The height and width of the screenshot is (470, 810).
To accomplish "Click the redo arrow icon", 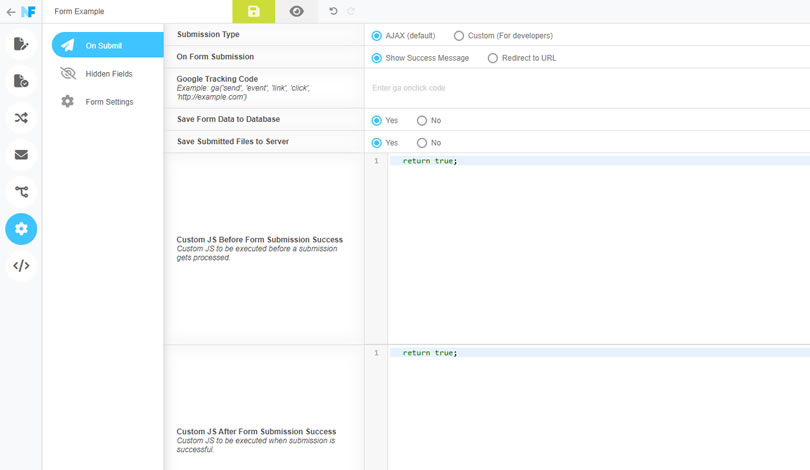I will (351, 11).
